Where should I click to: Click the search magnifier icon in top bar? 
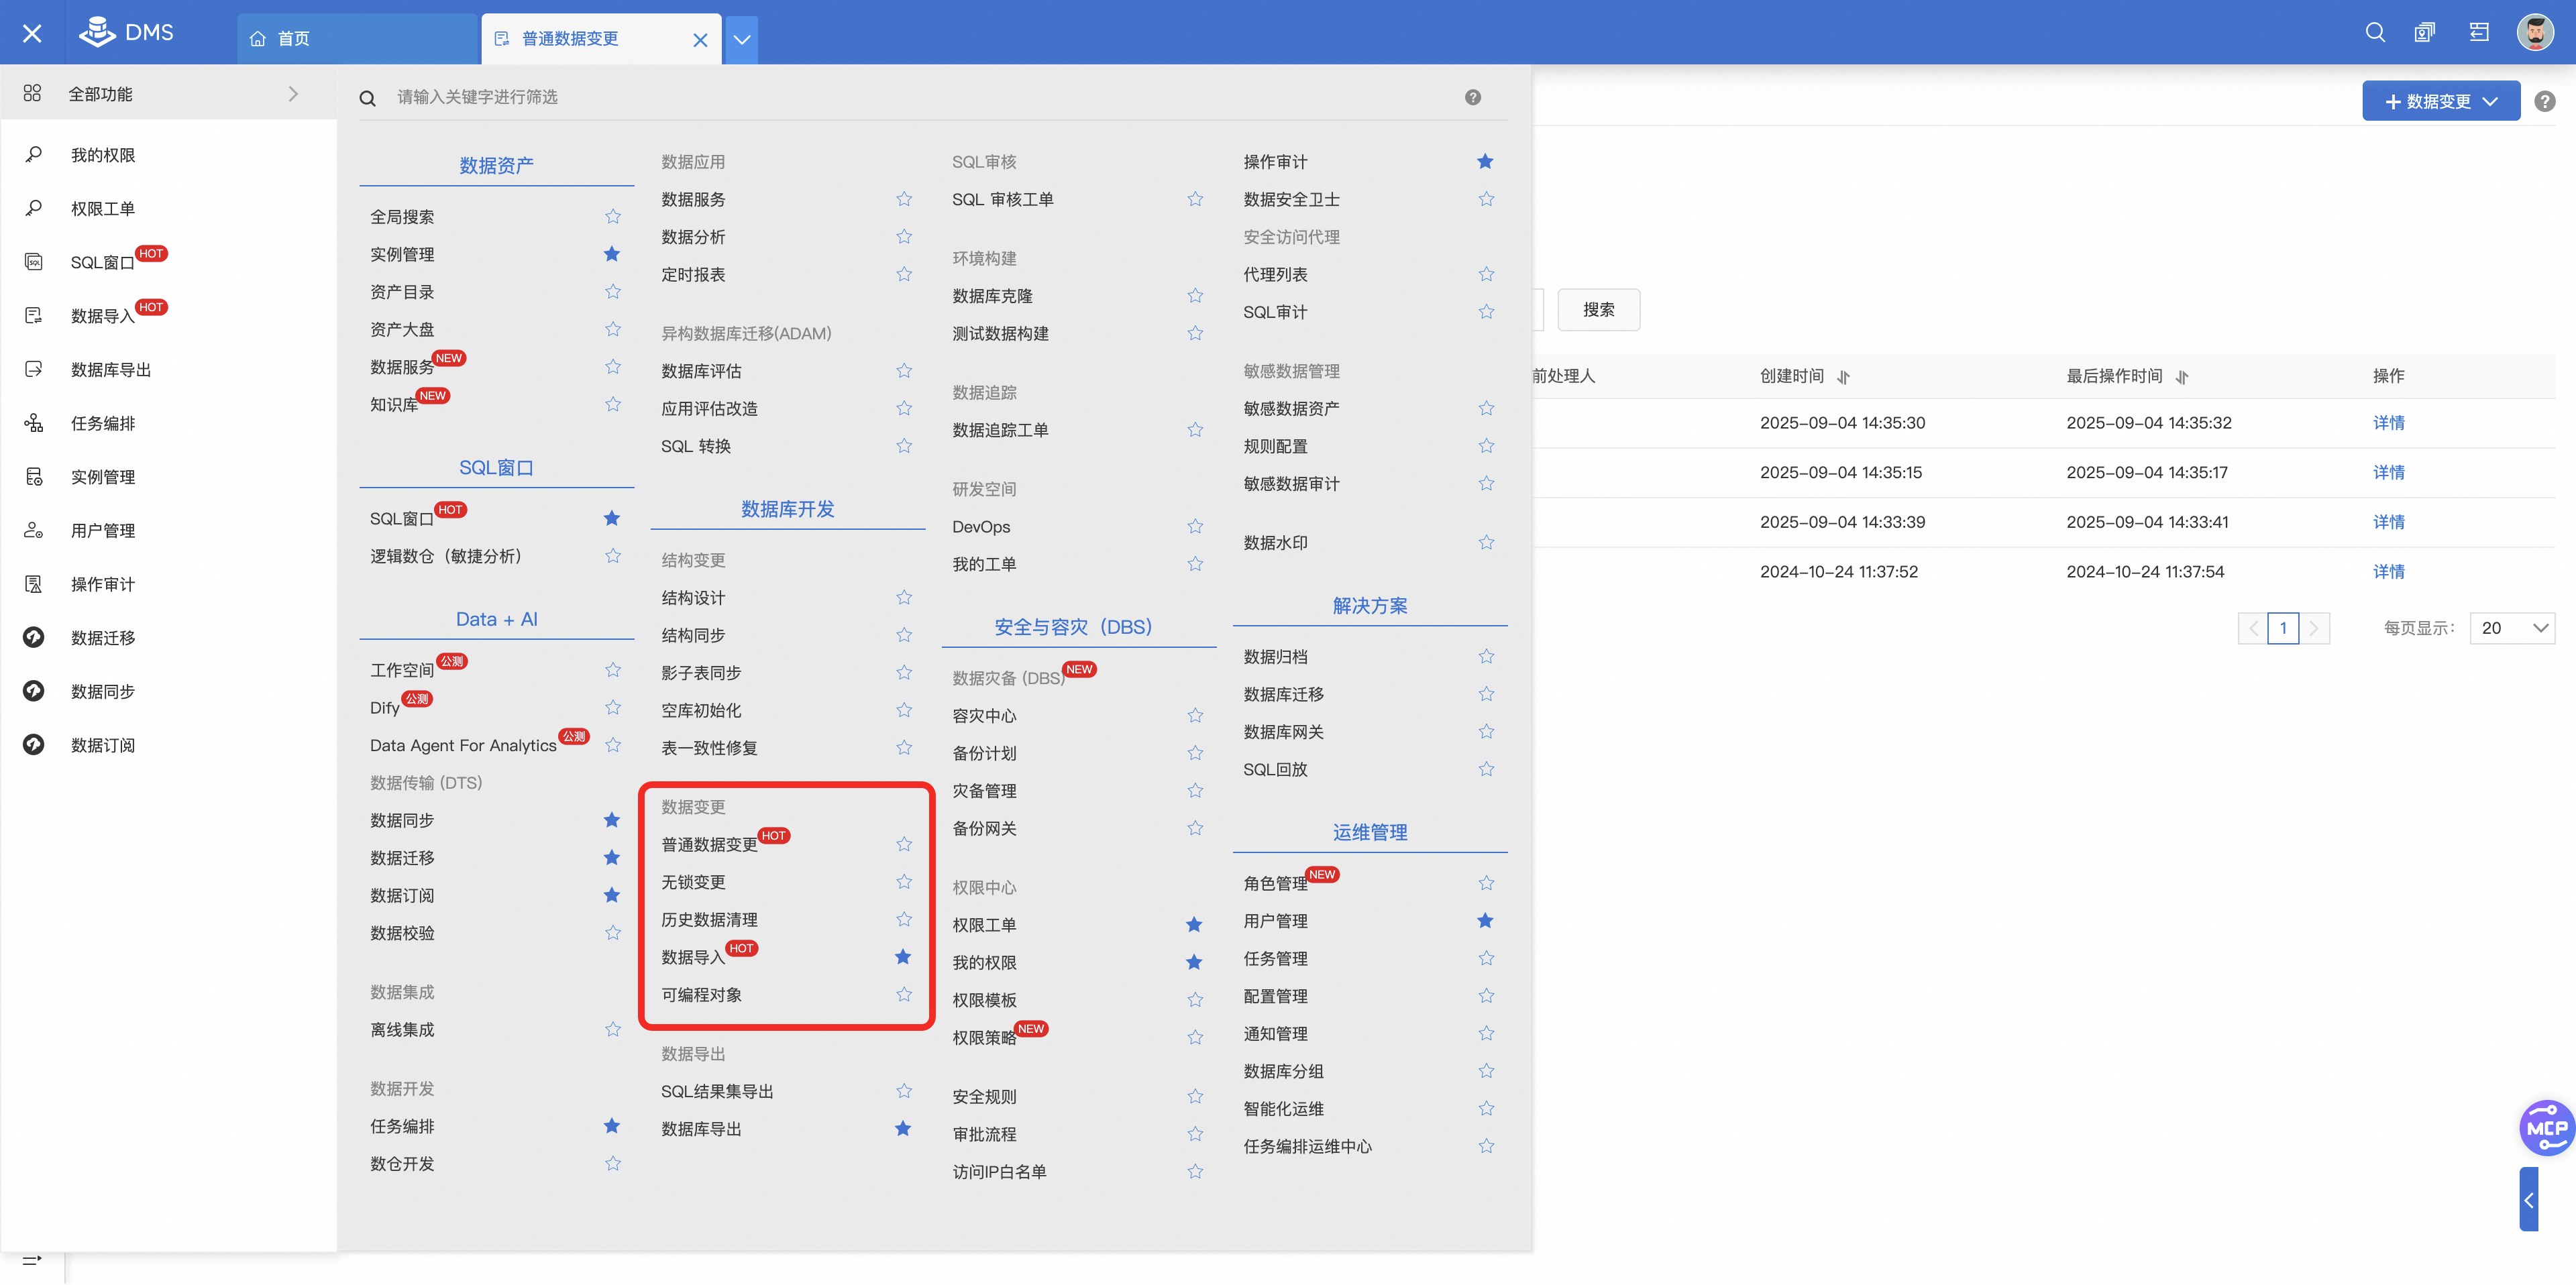(2374, 33)
